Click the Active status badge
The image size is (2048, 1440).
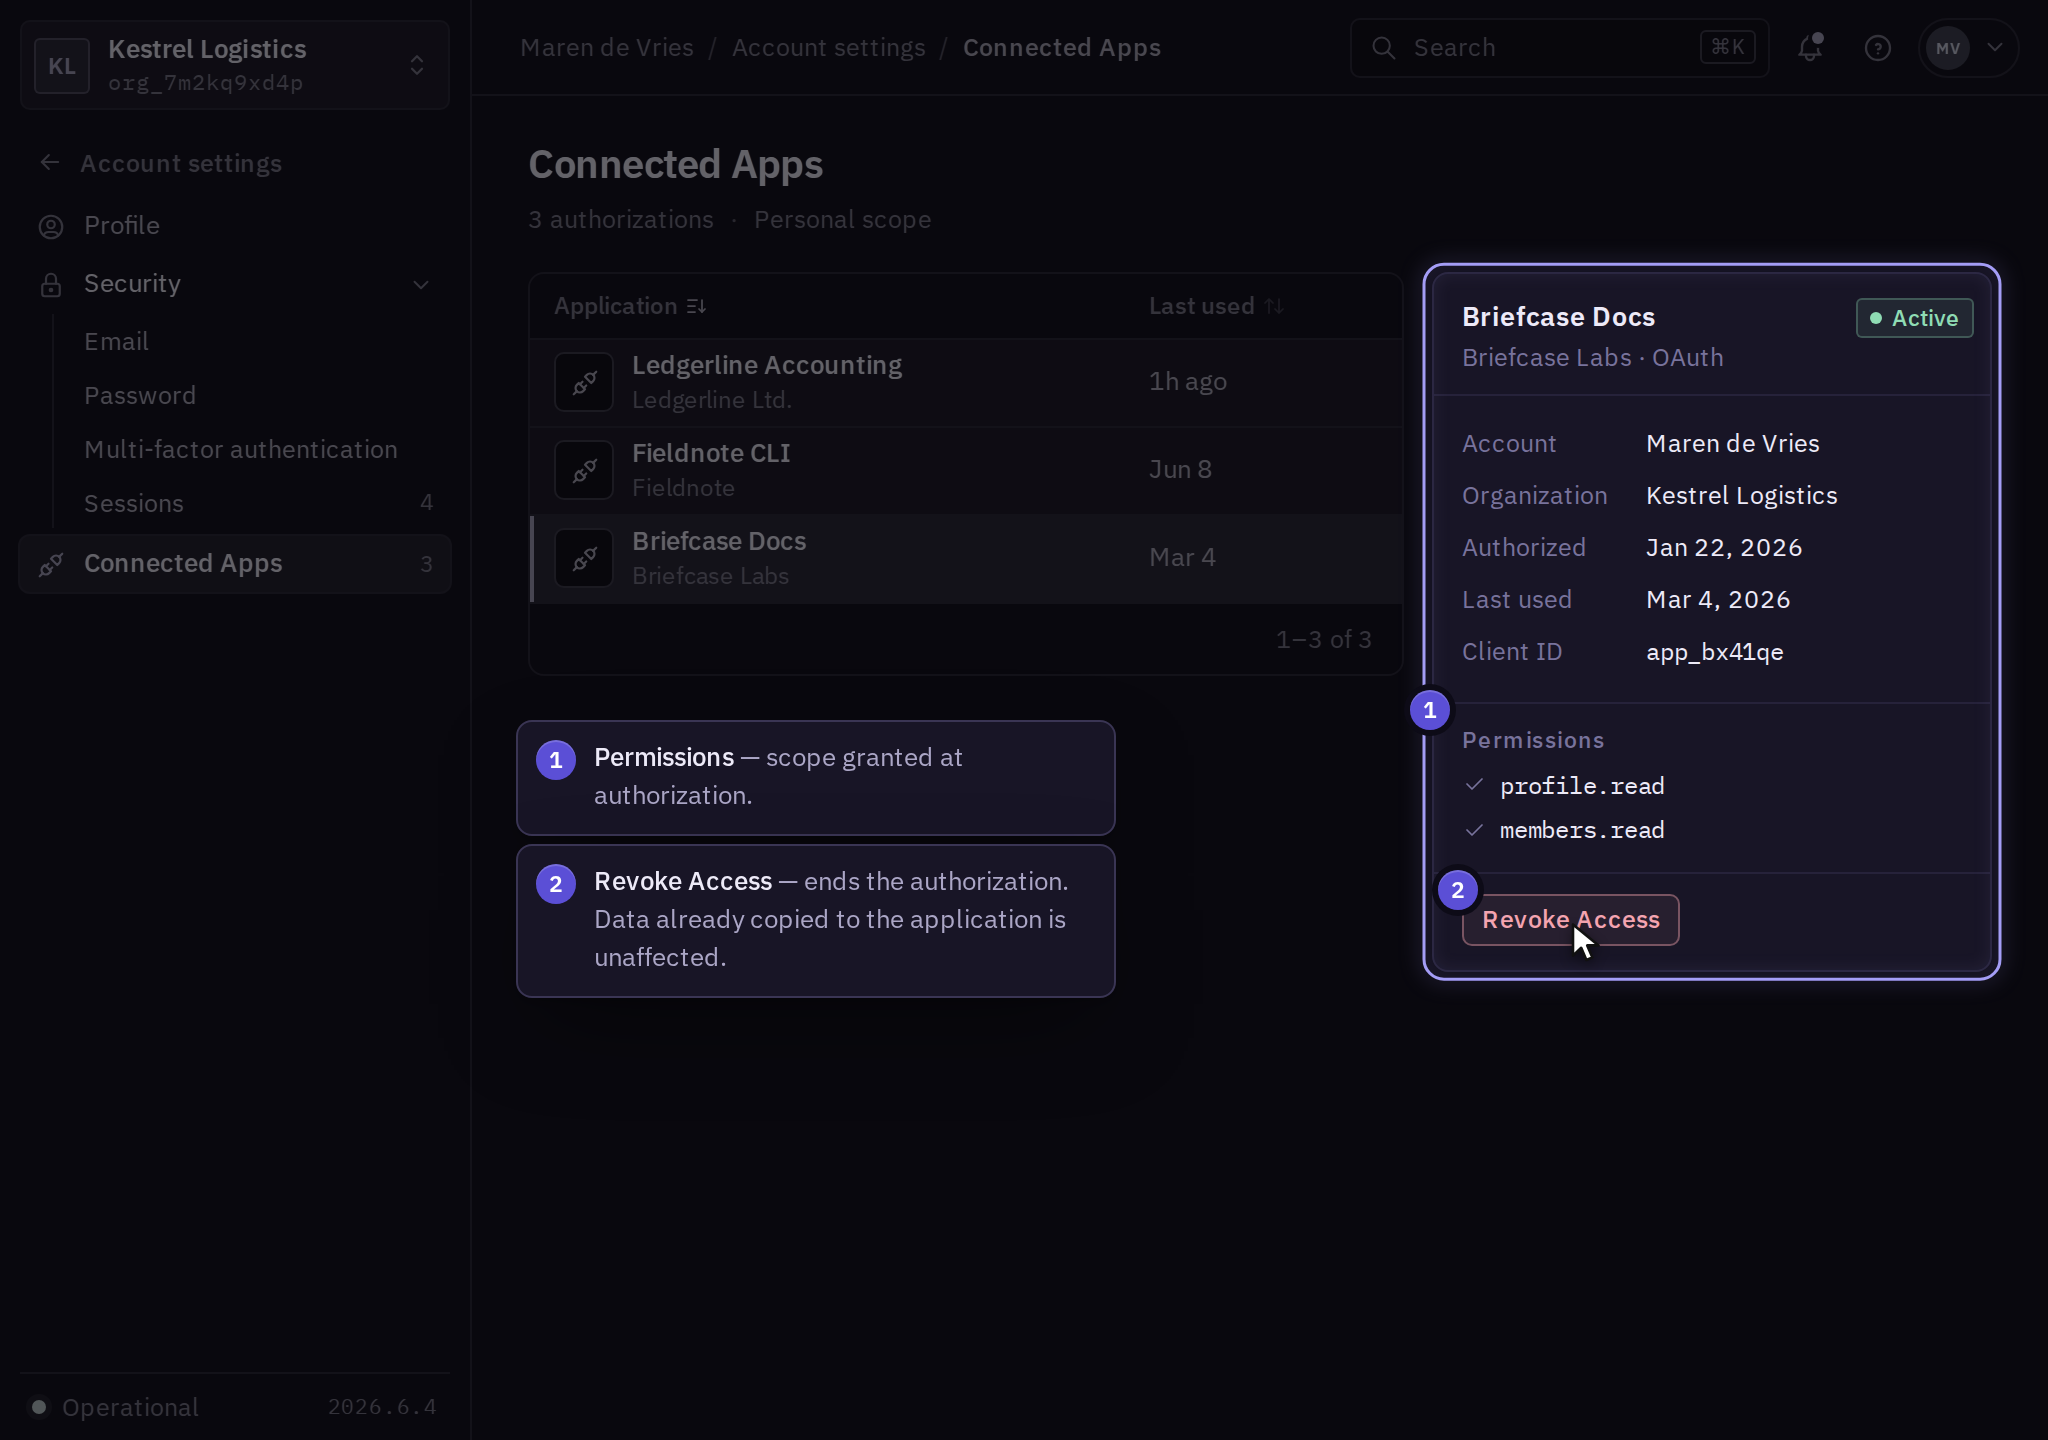[1914, 318]
